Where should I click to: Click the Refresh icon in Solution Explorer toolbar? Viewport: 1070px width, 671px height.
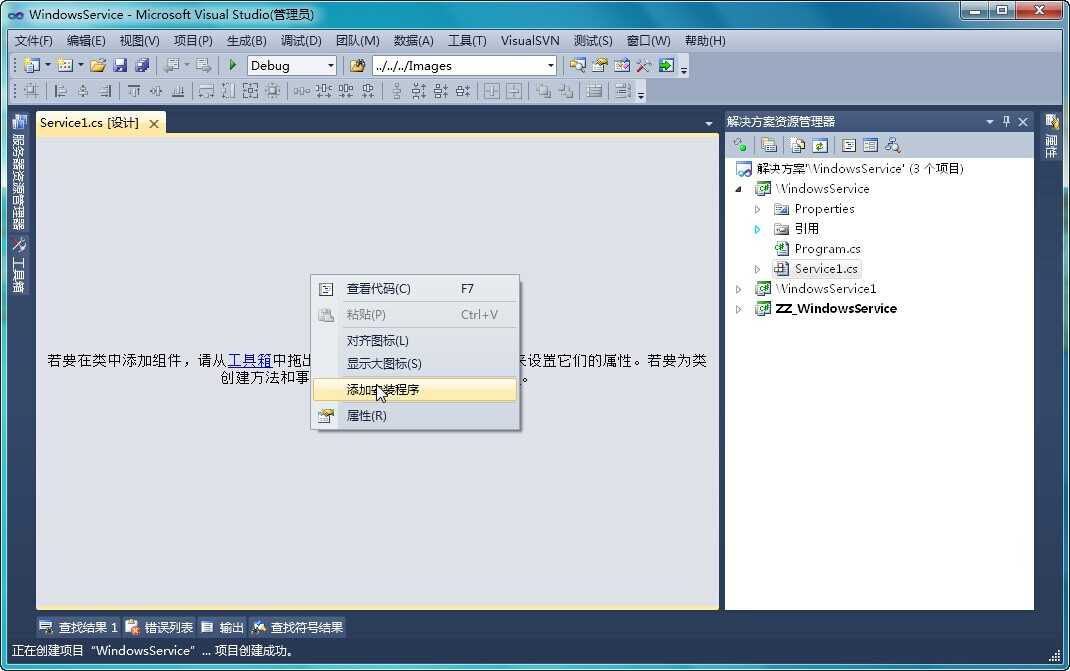(820, 145)
